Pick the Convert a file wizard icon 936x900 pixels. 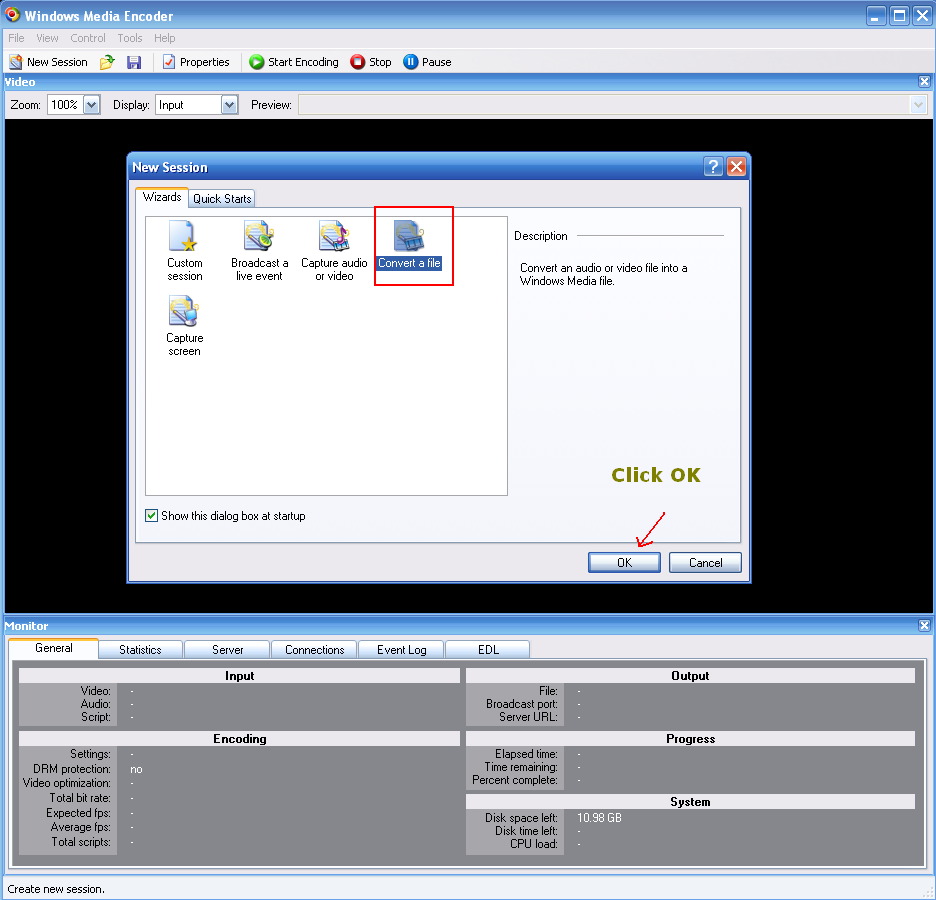pos(409,237)
